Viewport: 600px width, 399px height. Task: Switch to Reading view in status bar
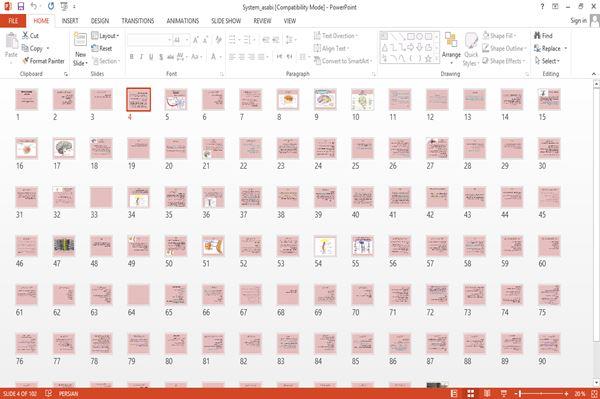coord(487,394)
